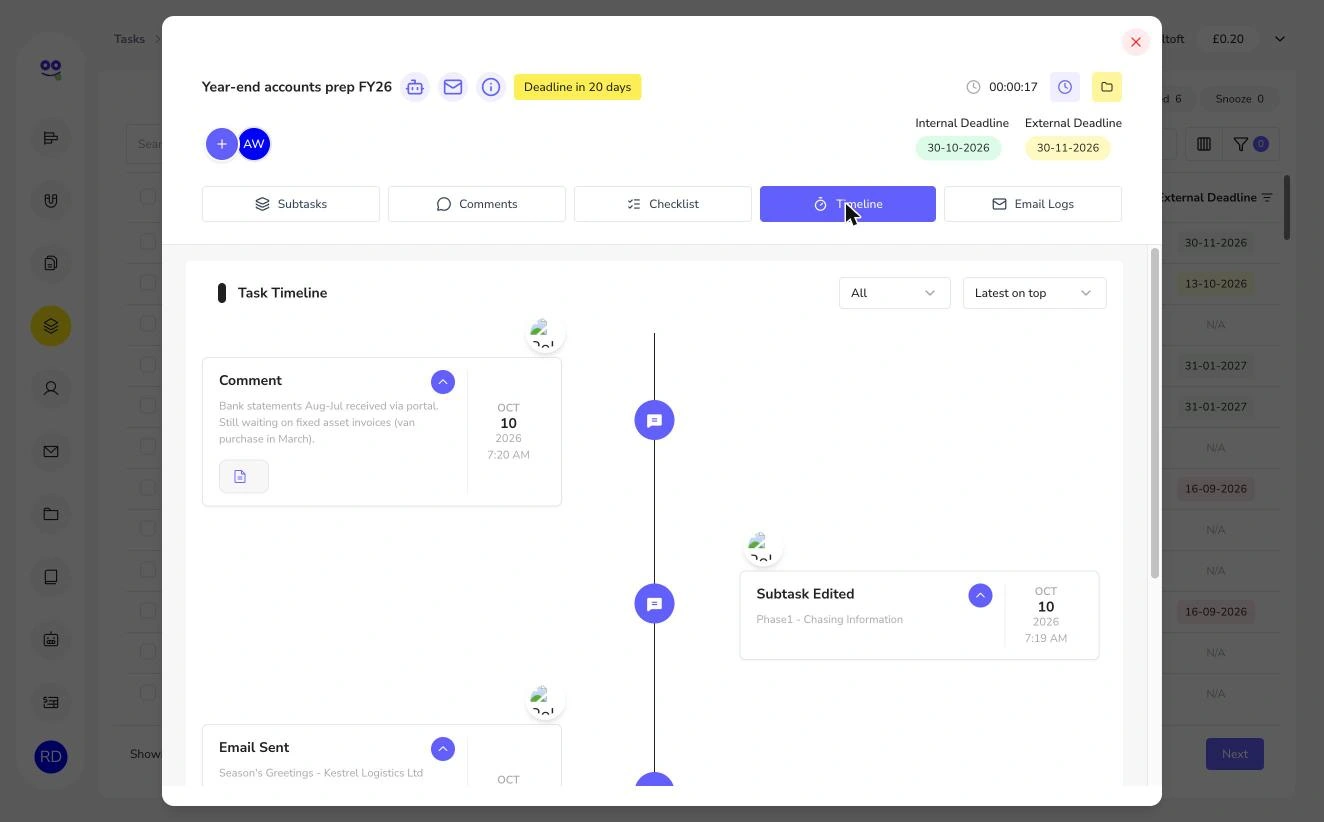The width and height of the screenshot is (1324, 822).
Task: Open the All filter dropdown
Action: coord(894,293)
